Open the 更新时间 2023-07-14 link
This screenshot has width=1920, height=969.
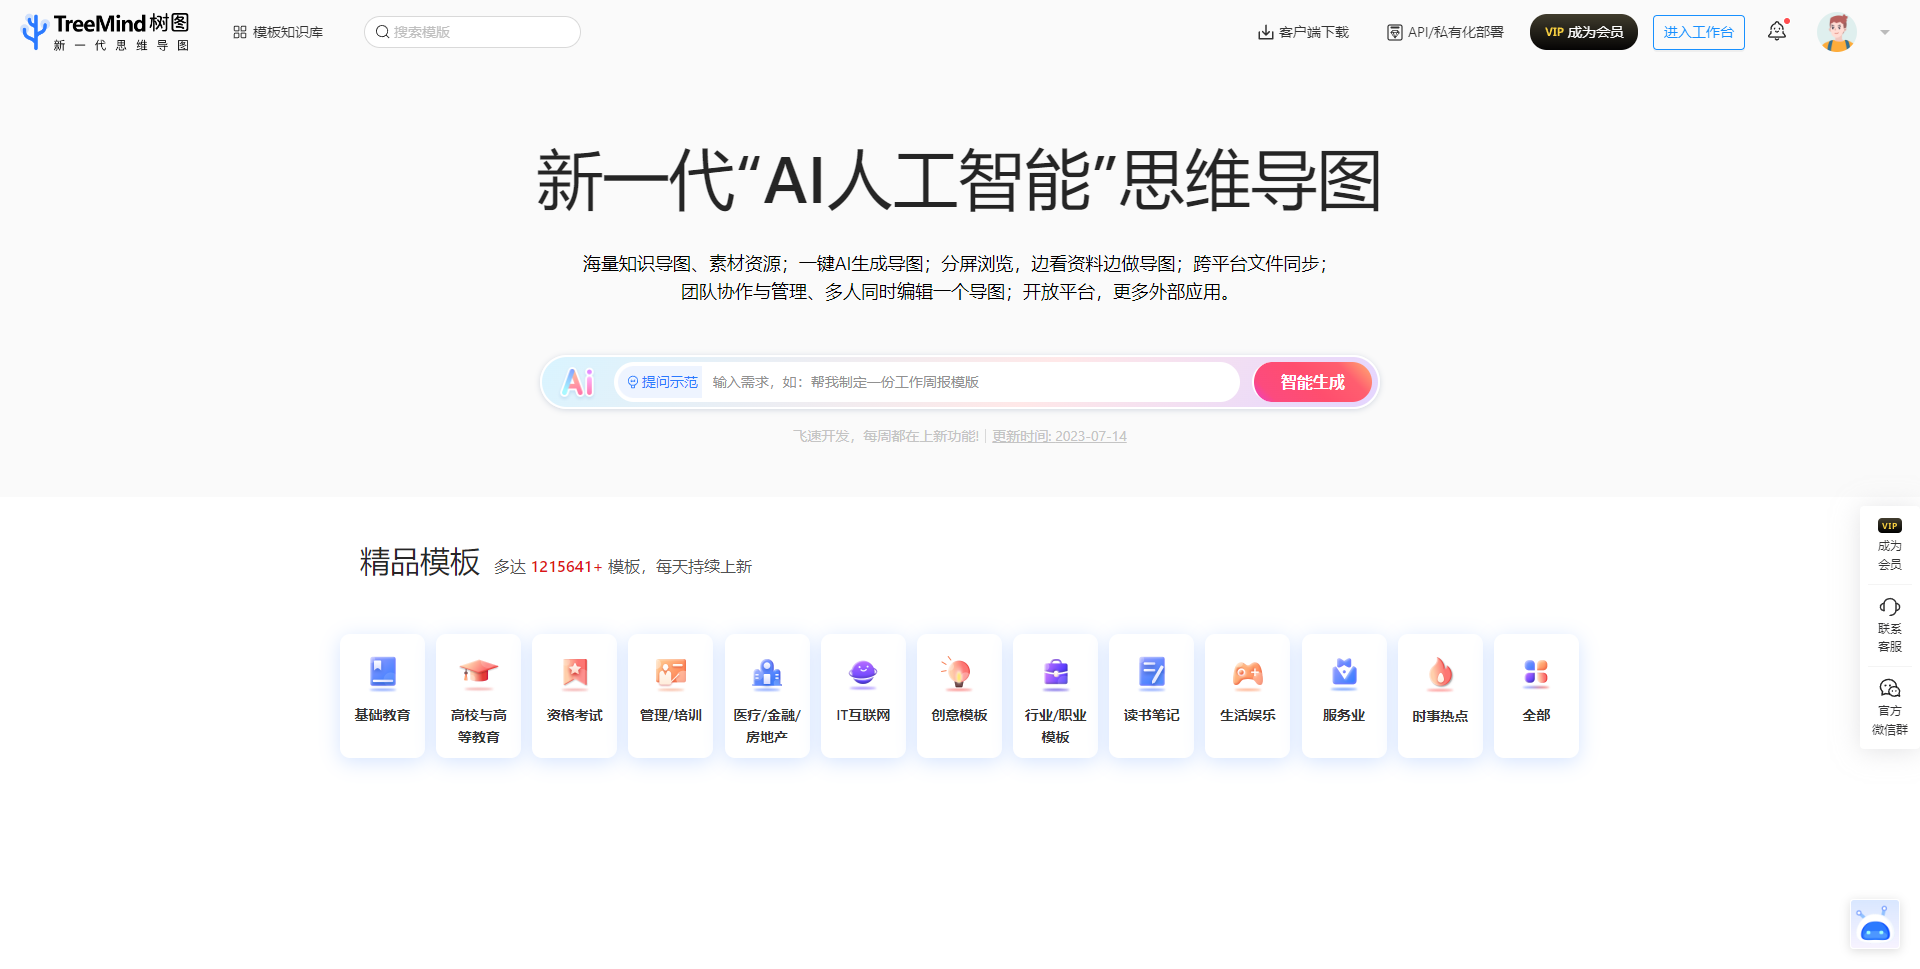[x=1059, y=436]
